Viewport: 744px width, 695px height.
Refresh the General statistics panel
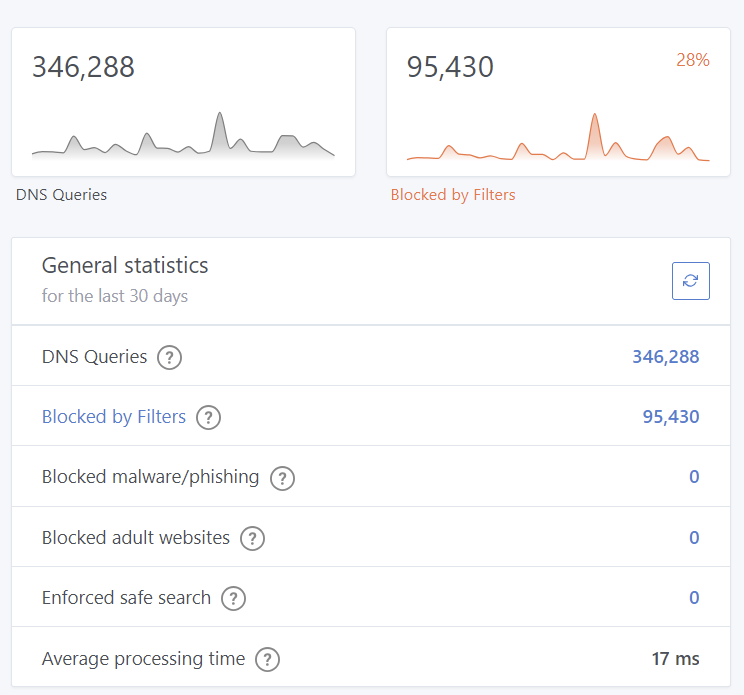pyautogui.click(x=690, y=281)
